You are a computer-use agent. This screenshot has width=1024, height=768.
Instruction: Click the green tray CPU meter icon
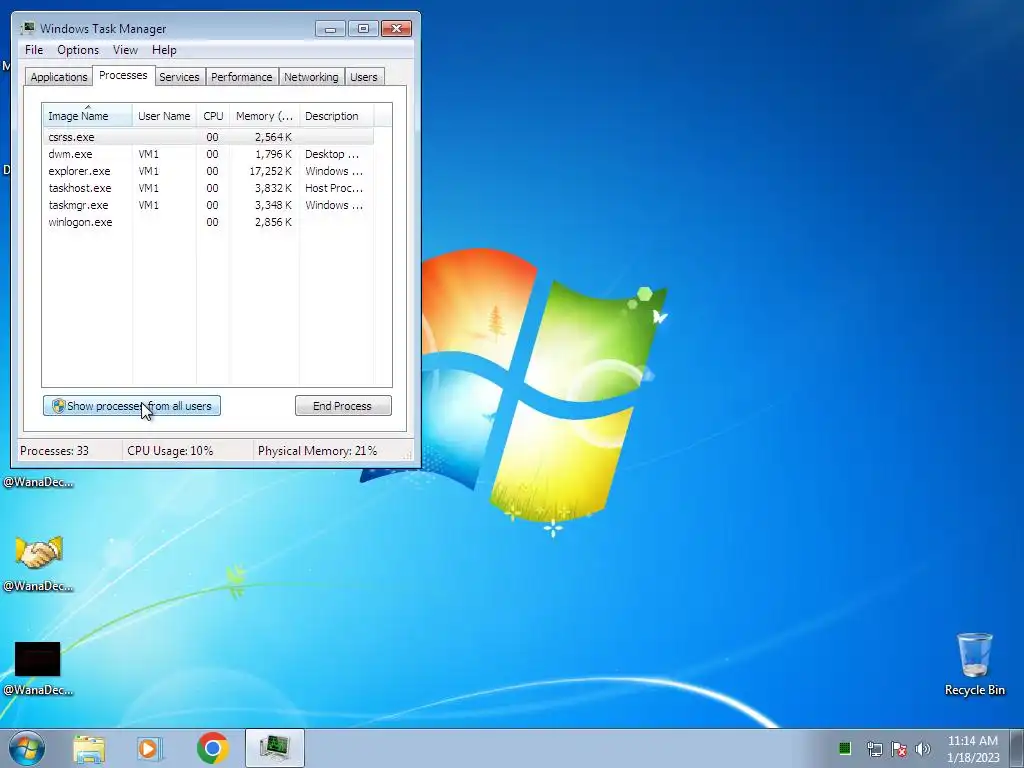pyautogui.click(x=844, y=748)
